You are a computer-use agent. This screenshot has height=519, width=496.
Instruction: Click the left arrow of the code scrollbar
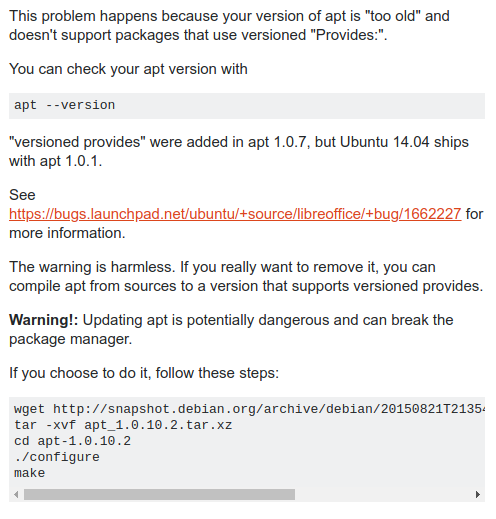pyautogui.click(x=16, y=494)
